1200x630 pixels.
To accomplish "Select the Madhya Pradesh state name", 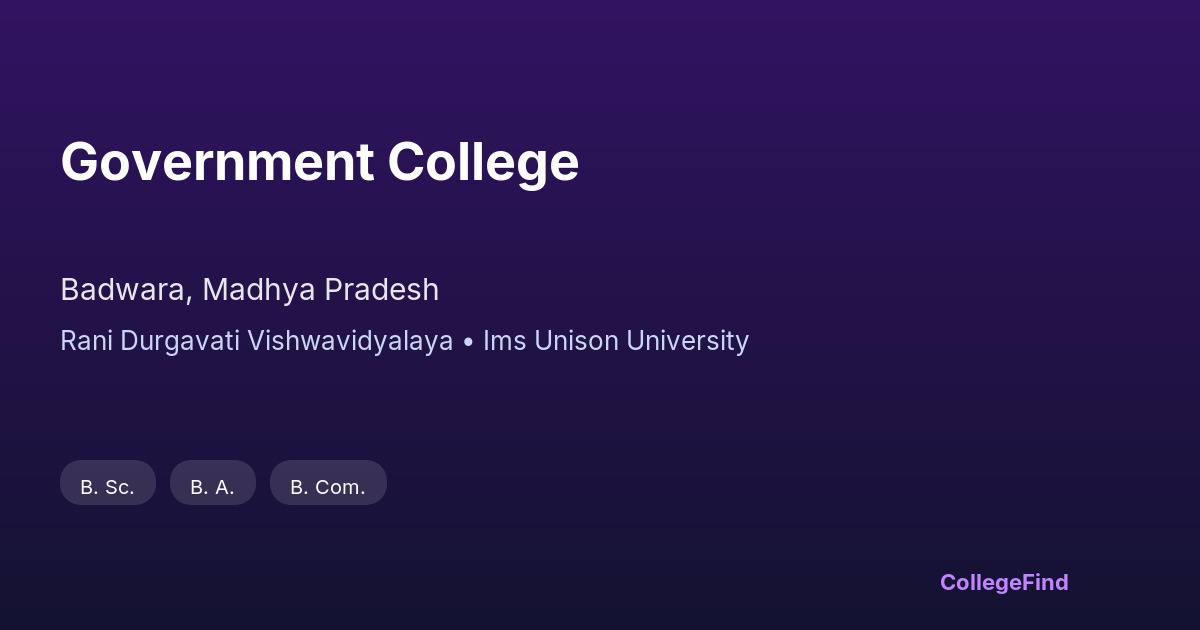I will (320, 290).
